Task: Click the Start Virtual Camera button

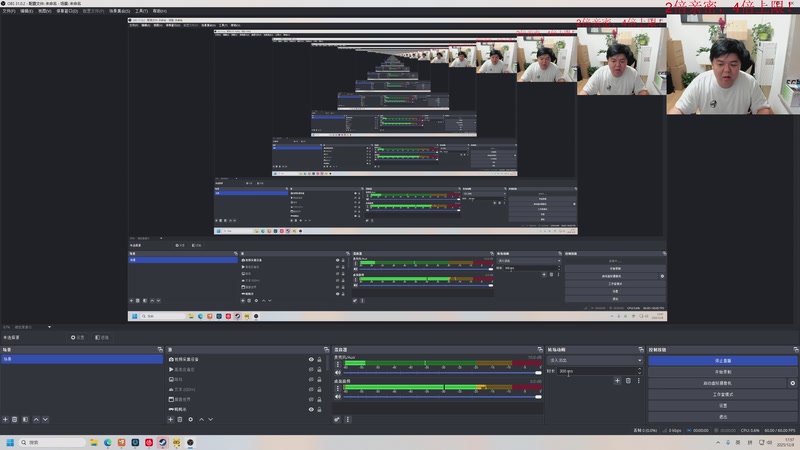Action: pyautogui.click(x=717, y=383)
